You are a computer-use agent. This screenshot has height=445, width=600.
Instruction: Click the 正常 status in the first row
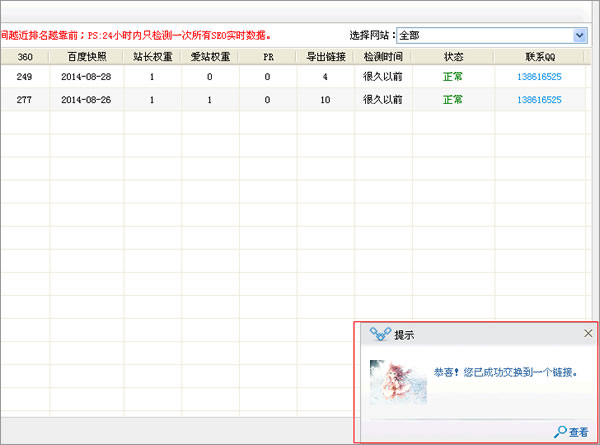point(453,76)
